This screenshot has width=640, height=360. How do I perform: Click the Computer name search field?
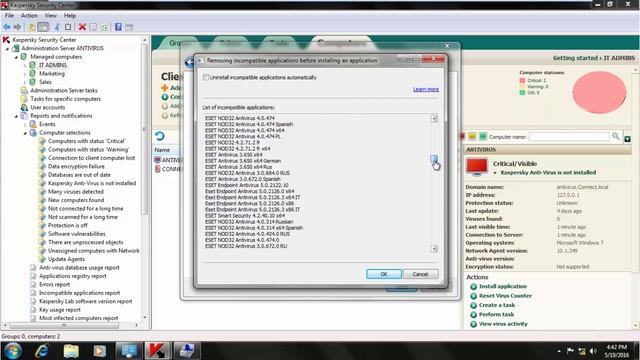pos(569,137)
